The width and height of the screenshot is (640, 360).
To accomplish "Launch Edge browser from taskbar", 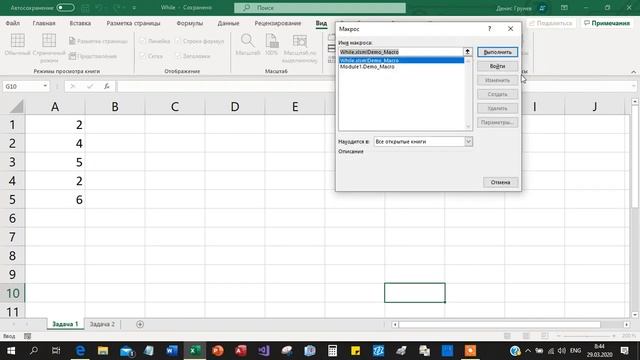I will click(80, 351).
